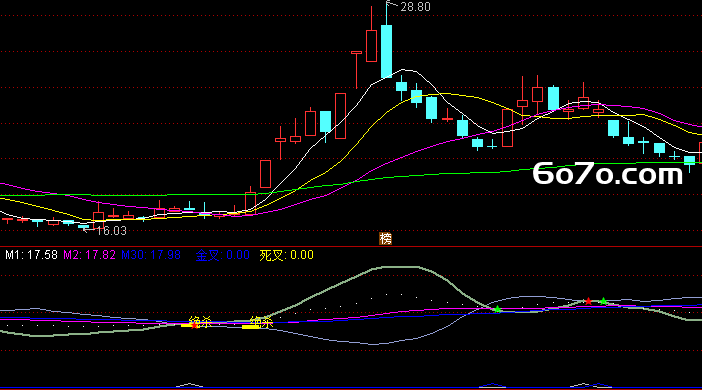Image resolution: width=702 pixels, height=390 pixels.
Task: Click the yellow 死叉: 0.00 readout
Action: 287,255
